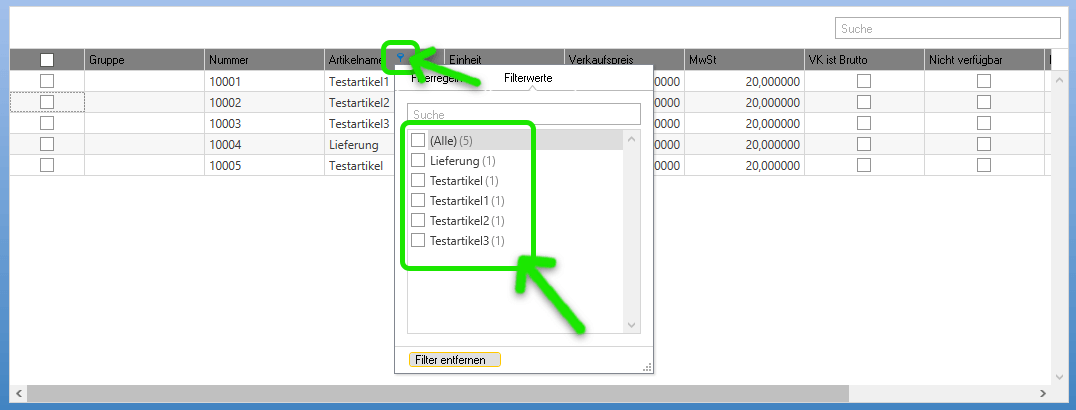Check the row selector for item 10004
Screen dimensions: 1076x410
[x=47, y=144]
